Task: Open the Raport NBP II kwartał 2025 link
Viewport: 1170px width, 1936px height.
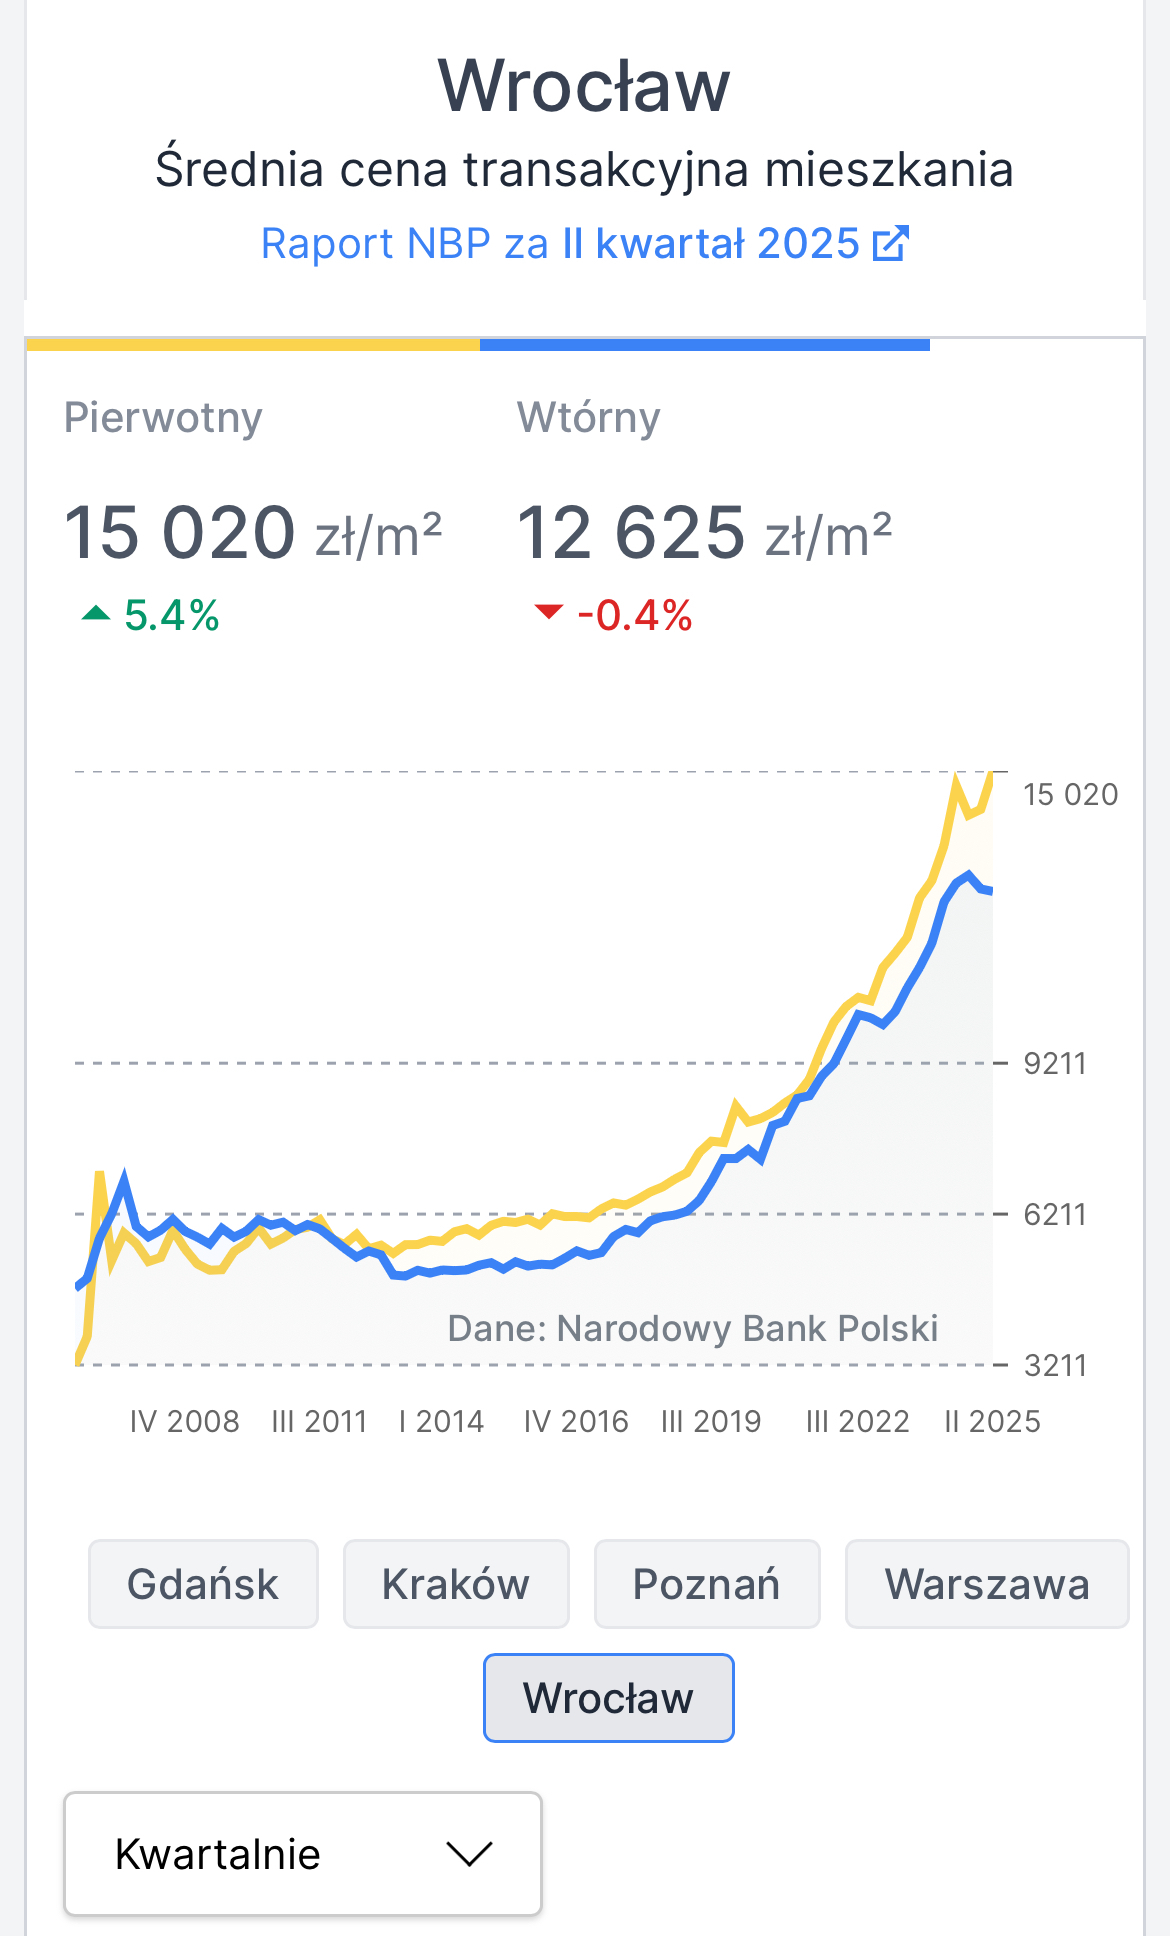Action: tap(560, 244)
